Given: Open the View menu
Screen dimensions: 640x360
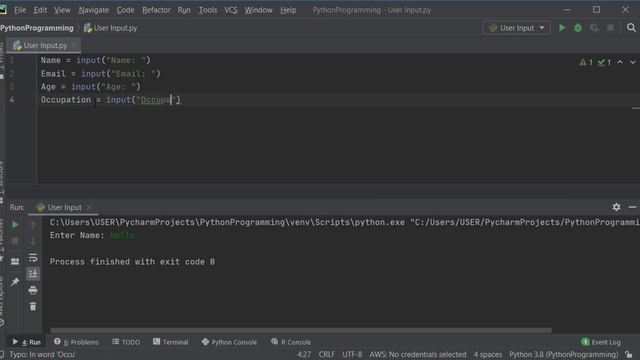Looking at the screenshot, I should pos(62,10).
